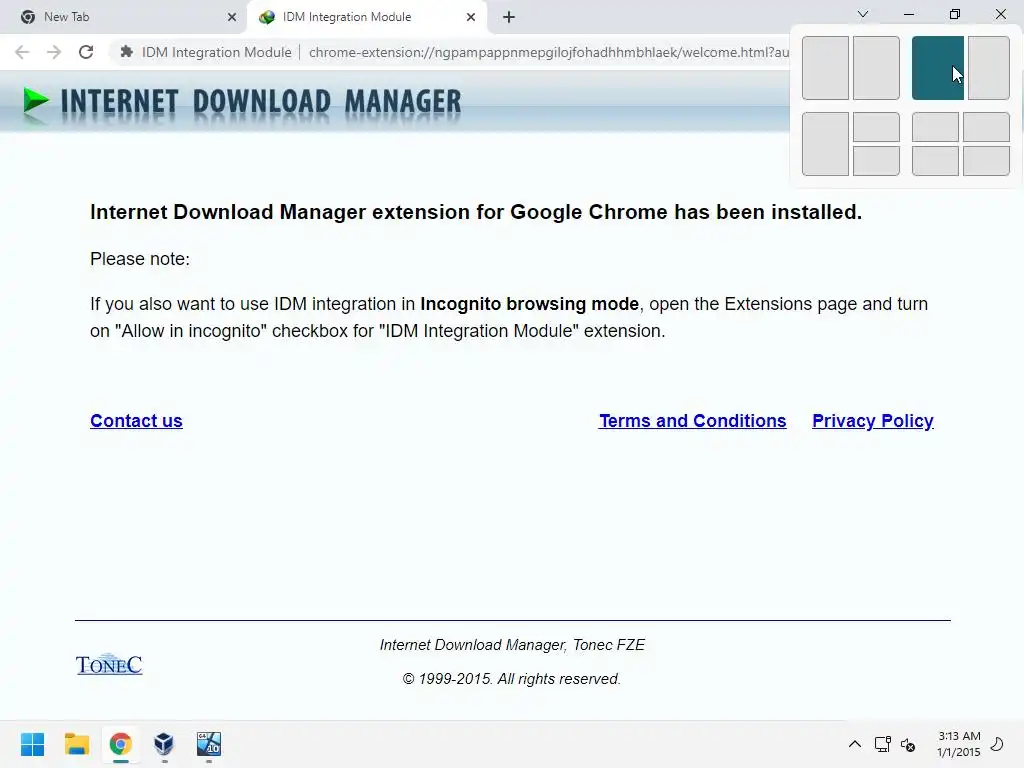Snap to top-right quadrant of four-grid layout
The image size is (1024, 768).
986,127
